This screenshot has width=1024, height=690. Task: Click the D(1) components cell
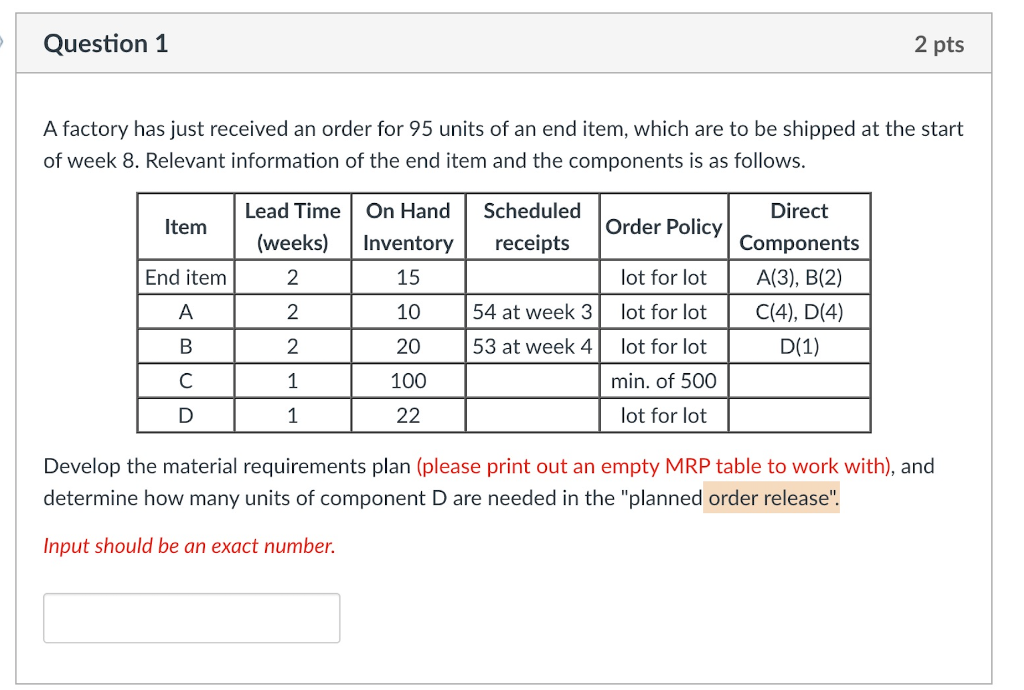coord(799,347)
